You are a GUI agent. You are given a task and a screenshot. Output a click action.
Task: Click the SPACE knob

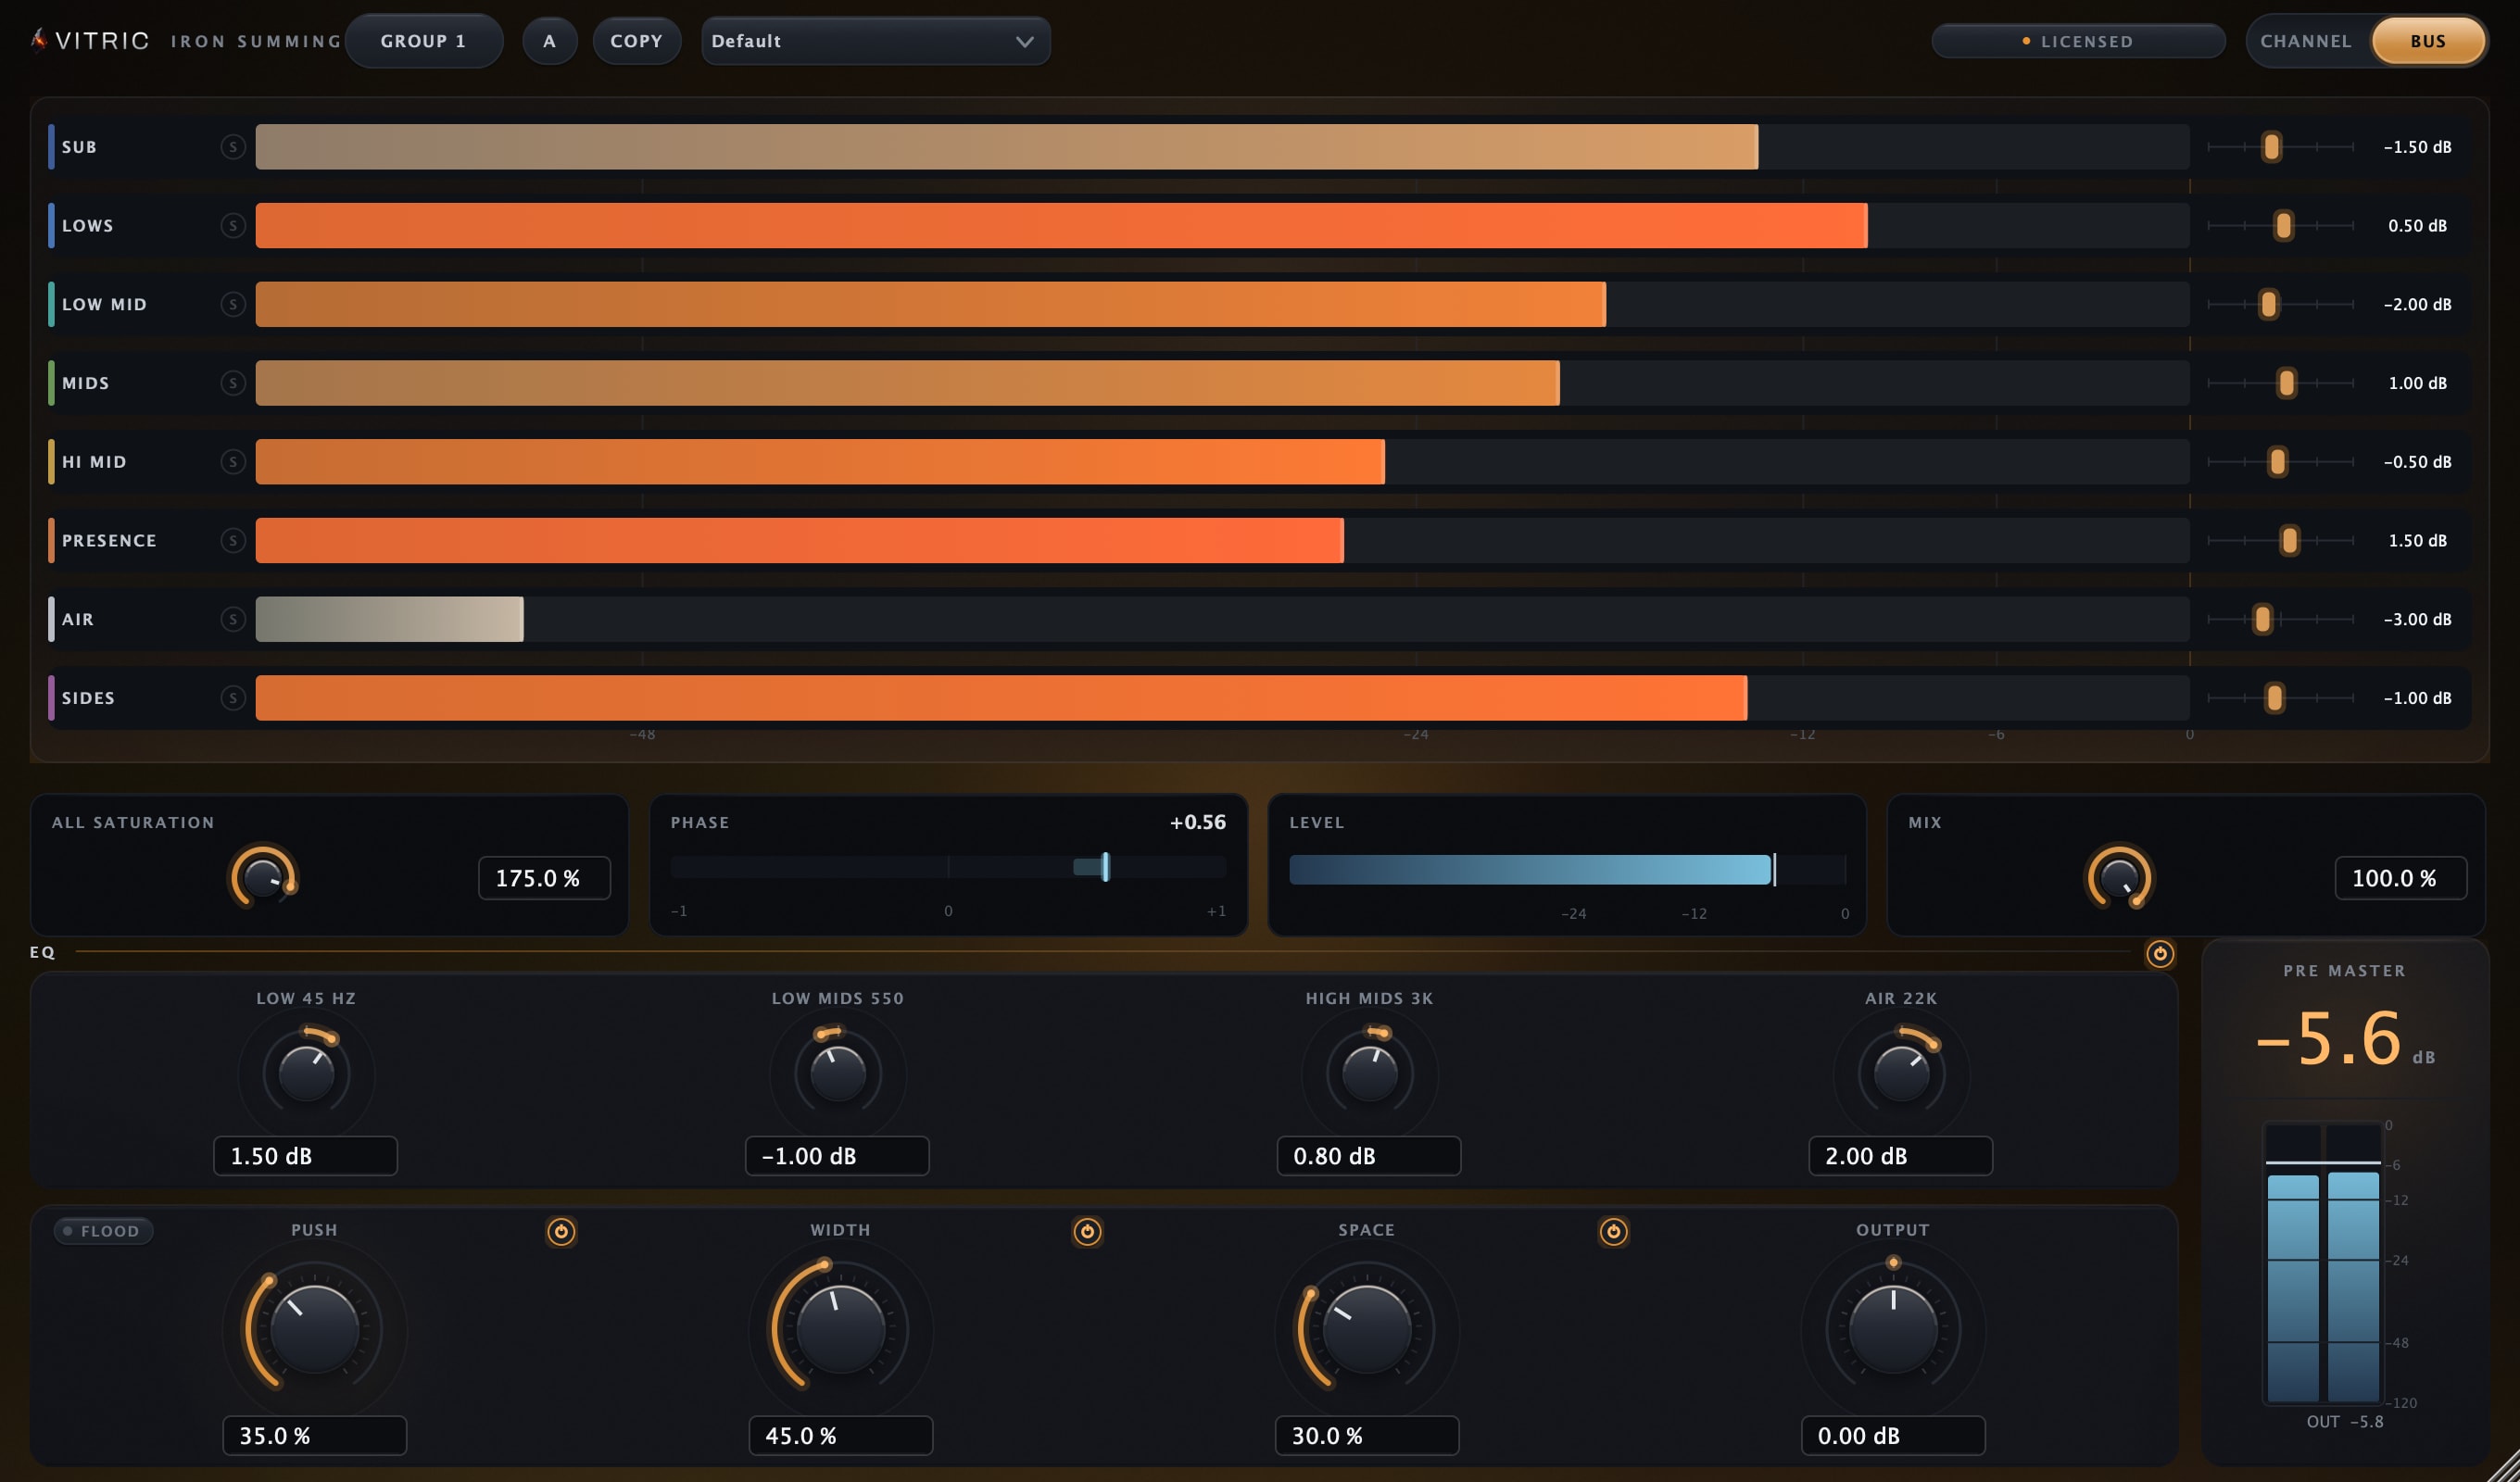click(1366, 1330)
